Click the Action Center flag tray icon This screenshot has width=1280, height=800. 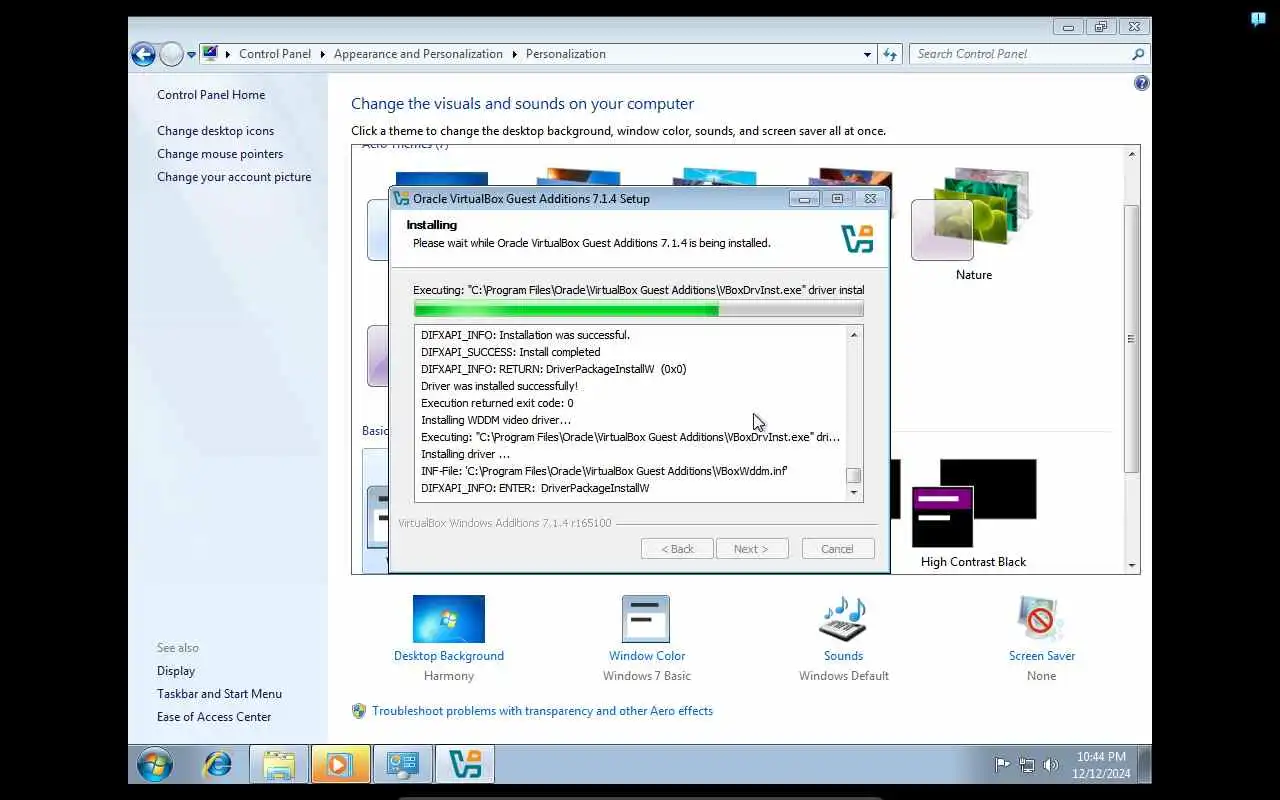pyautogui.click(x=1002, y=765)
